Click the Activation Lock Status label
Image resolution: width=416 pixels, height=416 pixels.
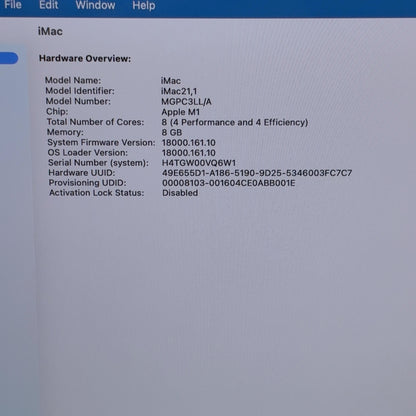(97, 193)
